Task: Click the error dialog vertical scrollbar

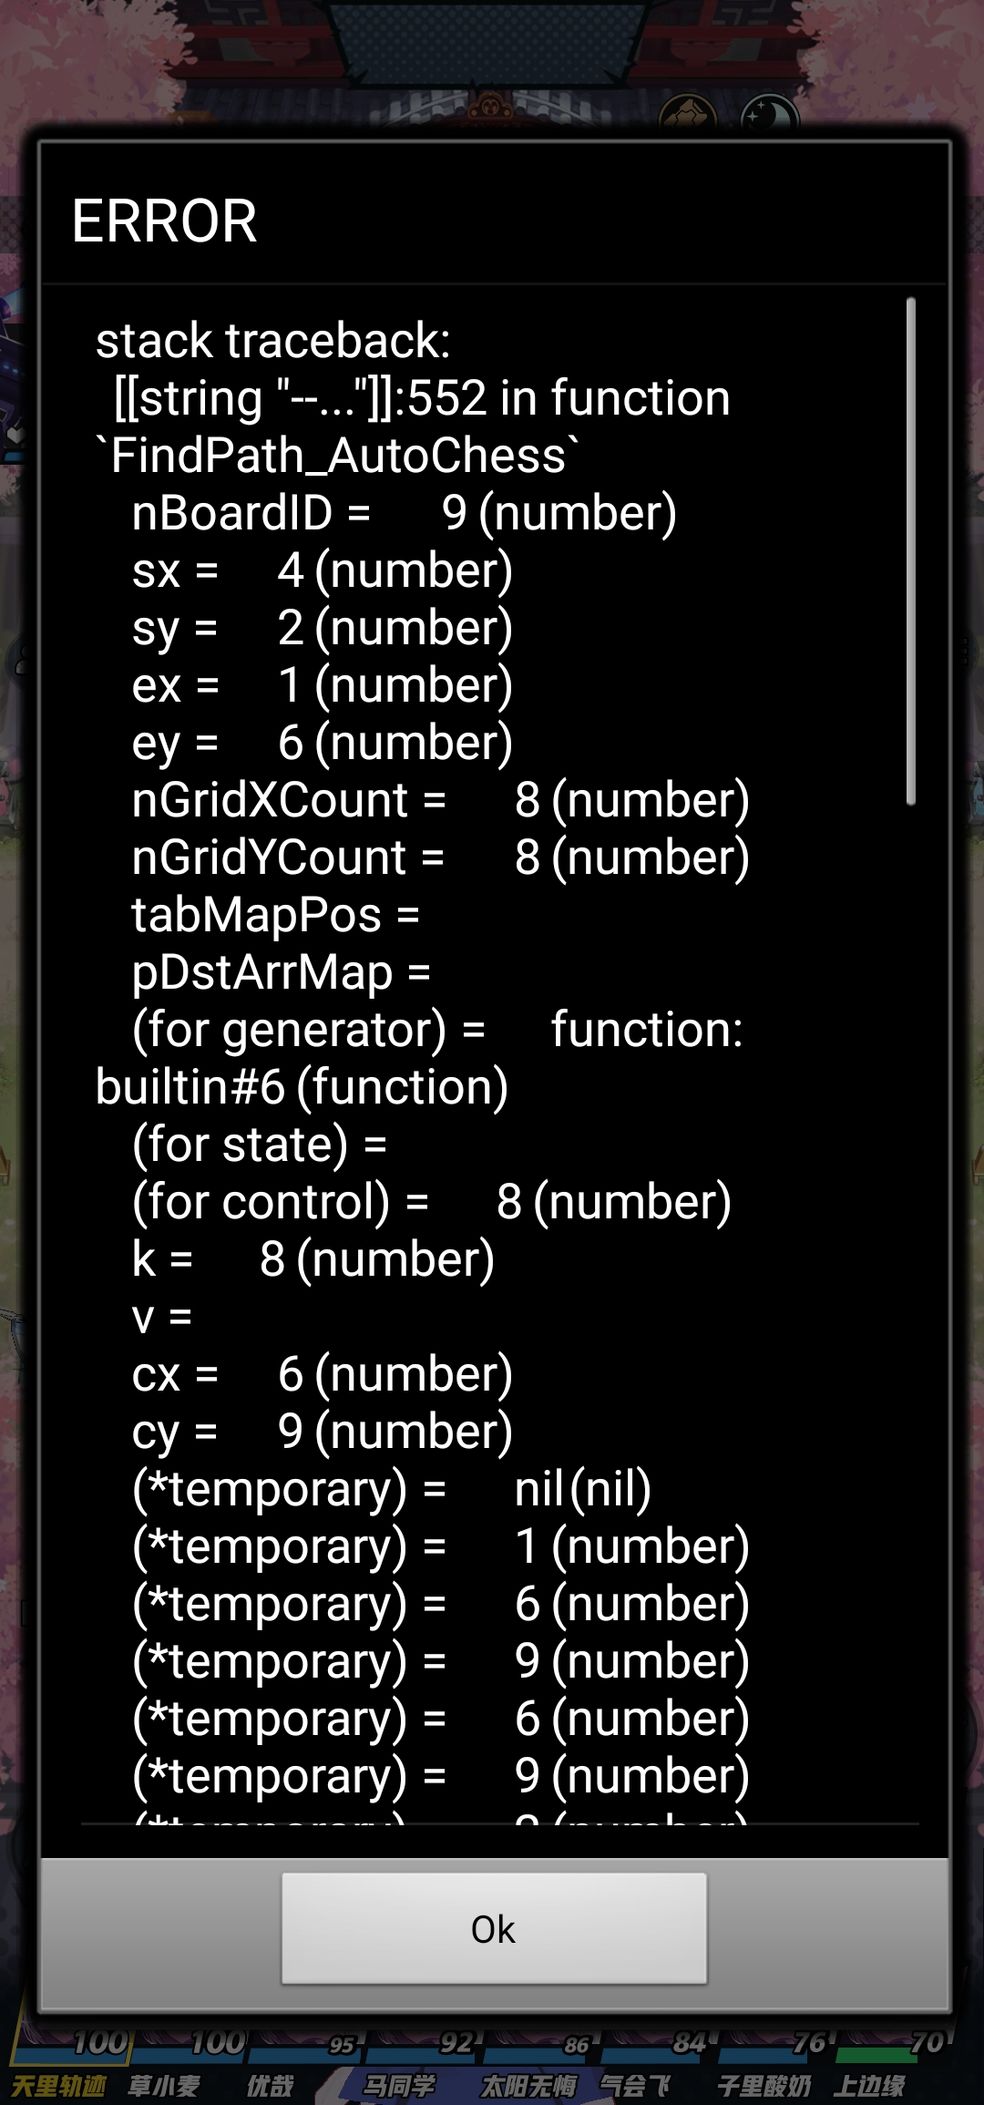Action: [910, 550]
